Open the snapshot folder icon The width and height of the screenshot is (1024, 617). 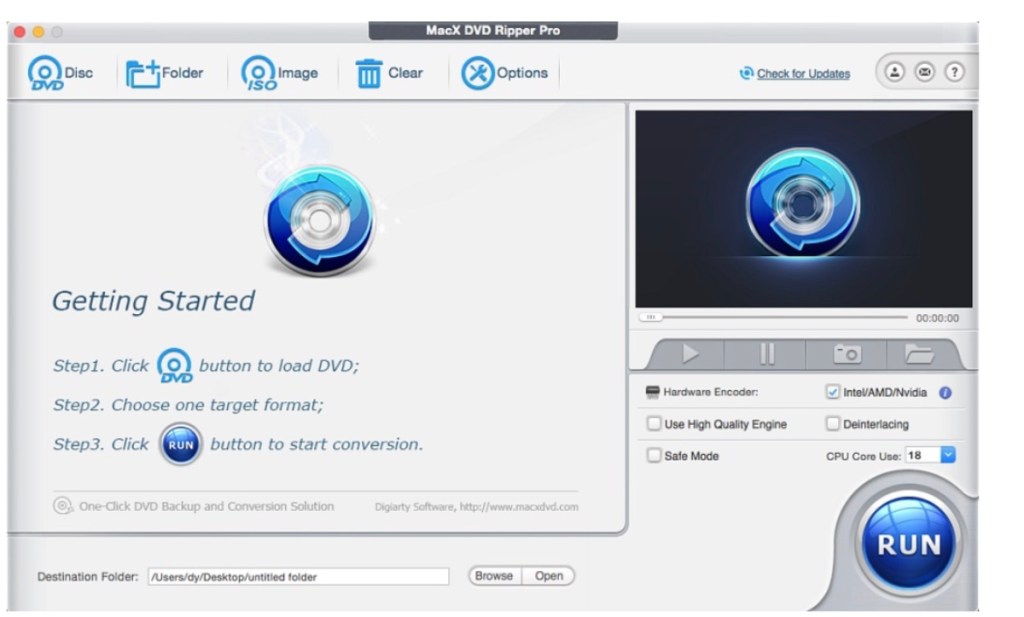(x=920, y=354)
